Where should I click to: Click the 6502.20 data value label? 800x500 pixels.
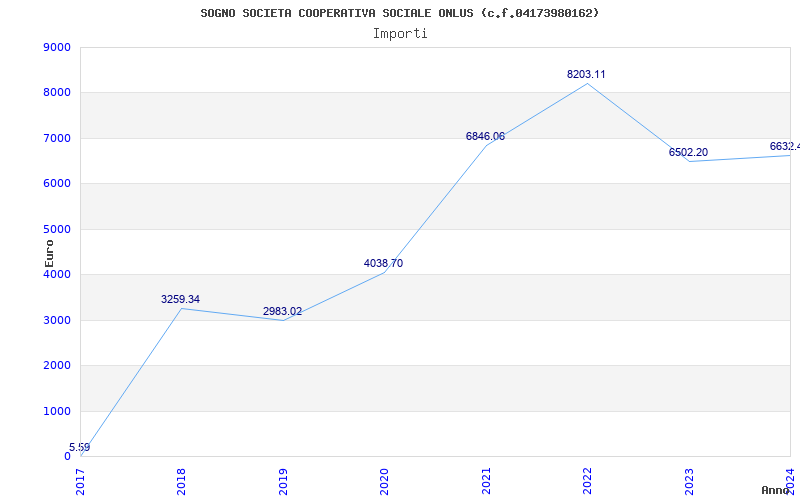click(688, 153)
